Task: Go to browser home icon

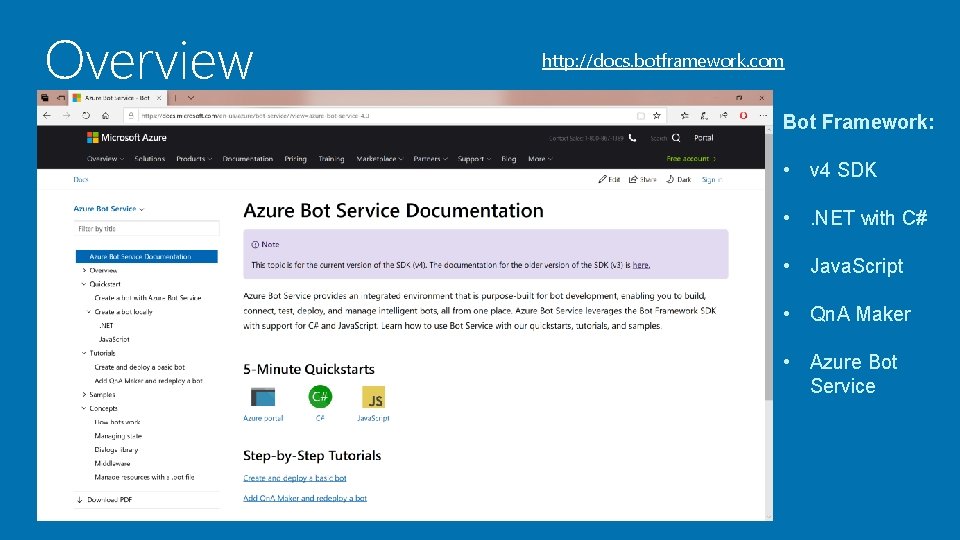Action: pos(105,115)
